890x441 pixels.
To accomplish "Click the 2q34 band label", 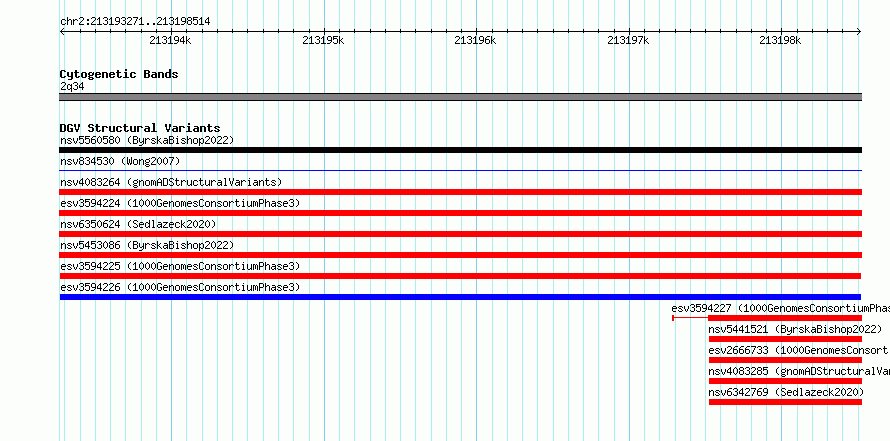I will pyautogui.click(x=73, y=87).
